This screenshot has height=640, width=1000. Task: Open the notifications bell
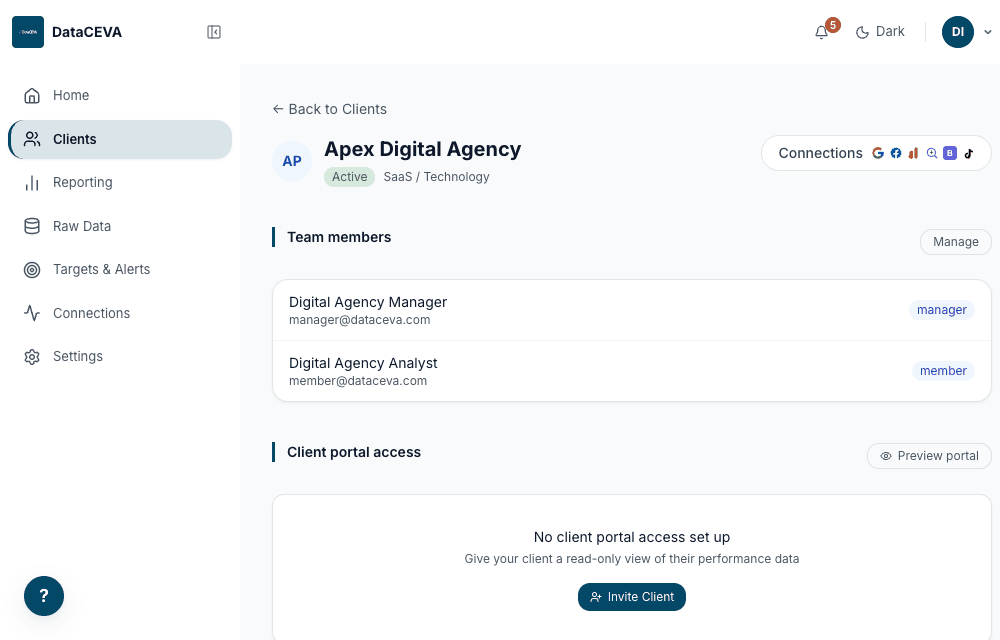coord(821,32)
